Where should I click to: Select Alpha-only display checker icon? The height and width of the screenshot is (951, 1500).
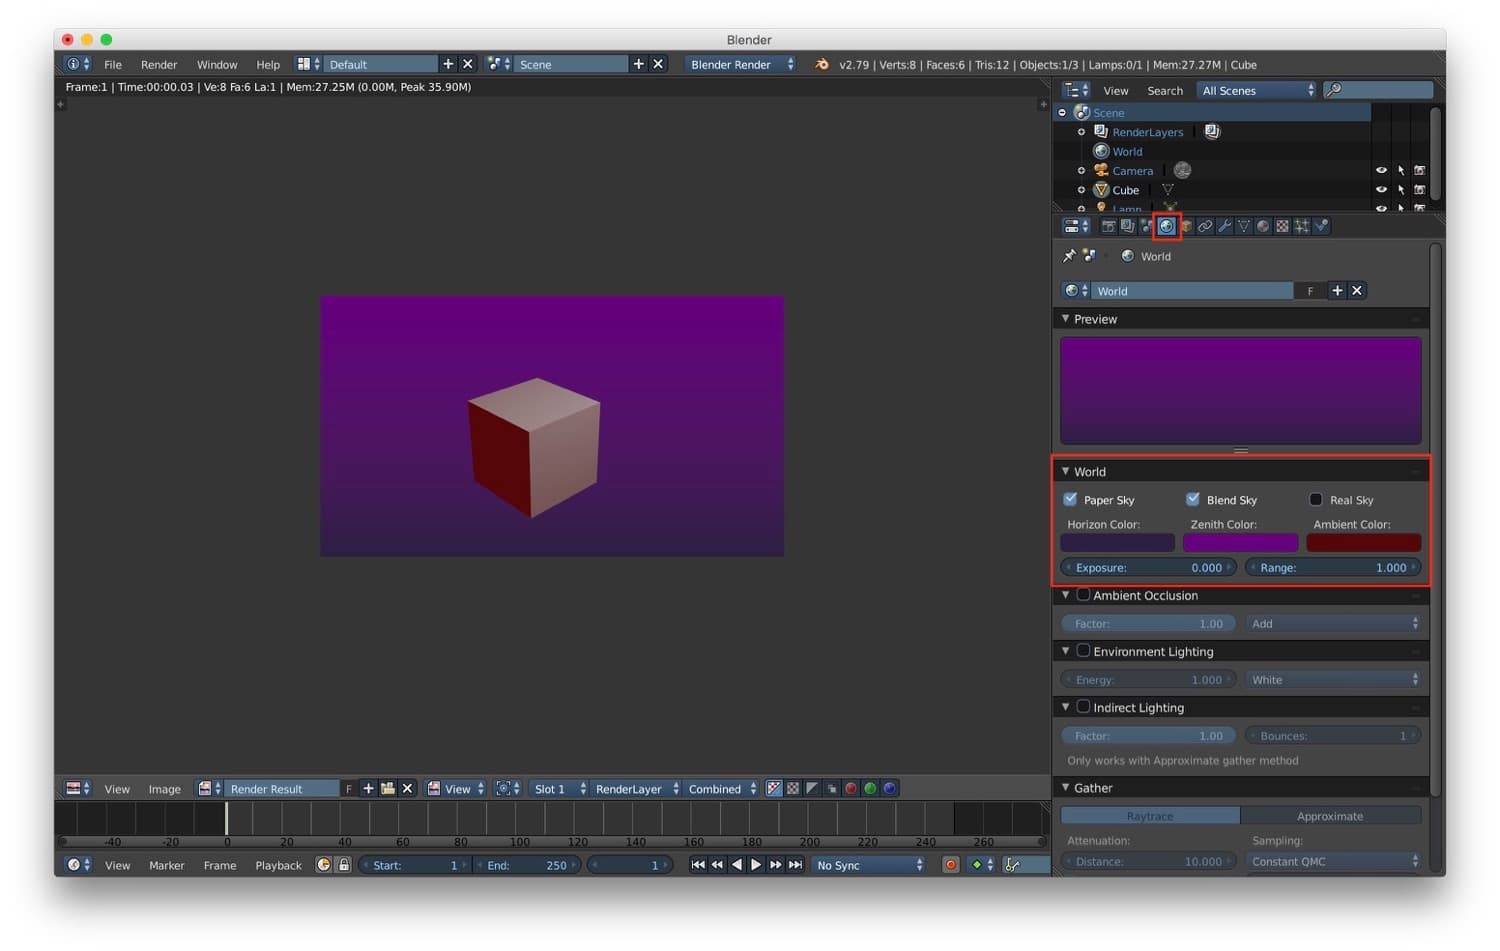click(793, 788)
